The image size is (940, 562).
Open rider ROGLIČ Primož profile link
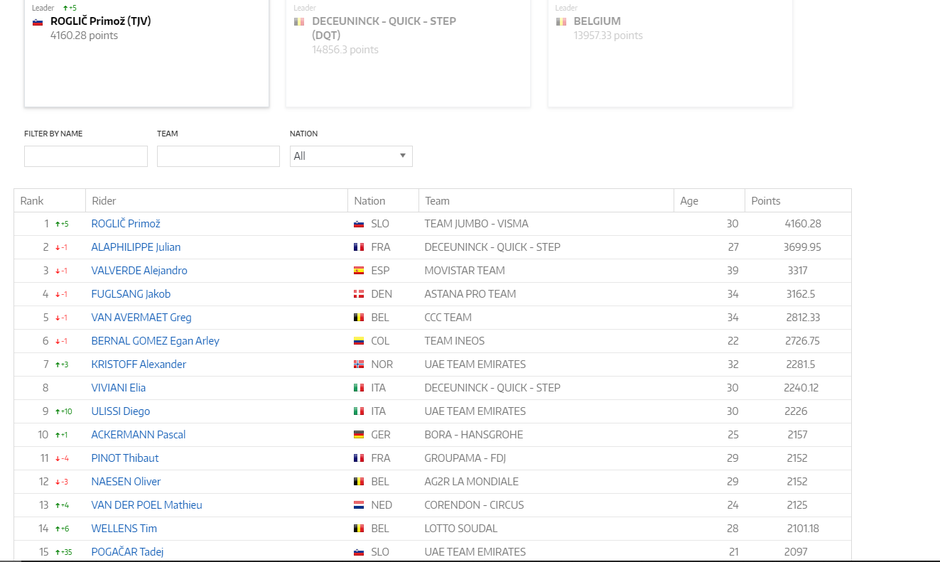coord(125,224)
